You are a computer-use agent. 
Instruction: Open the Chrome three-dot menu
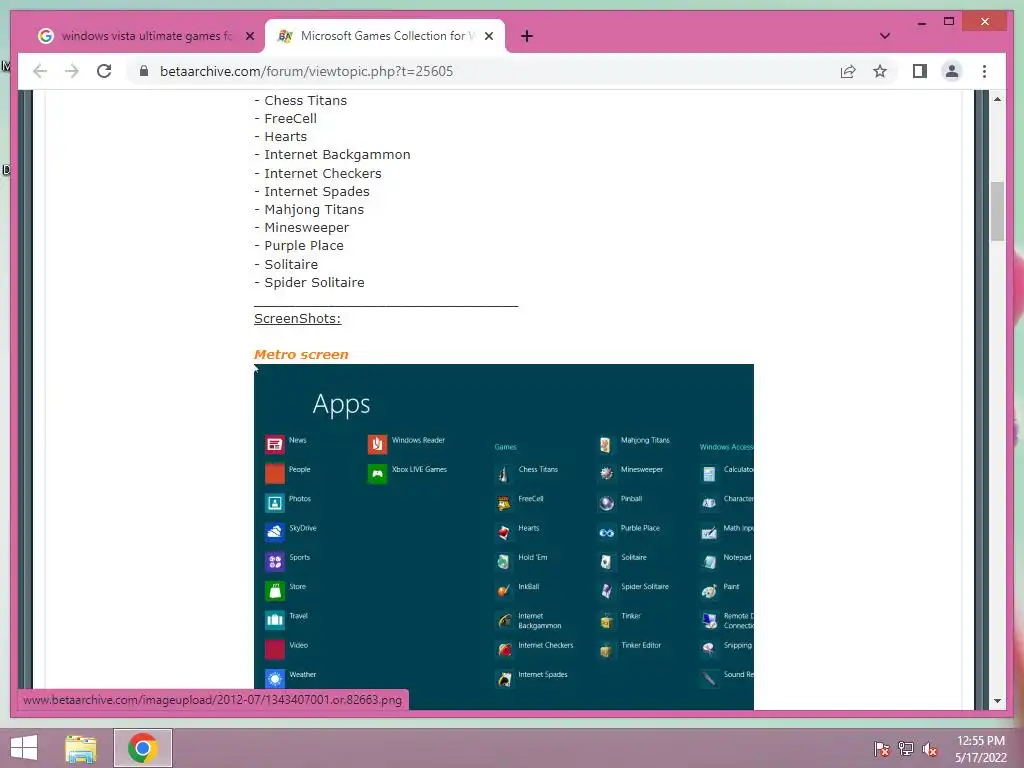pyautogui.click(x=984, y=71)
